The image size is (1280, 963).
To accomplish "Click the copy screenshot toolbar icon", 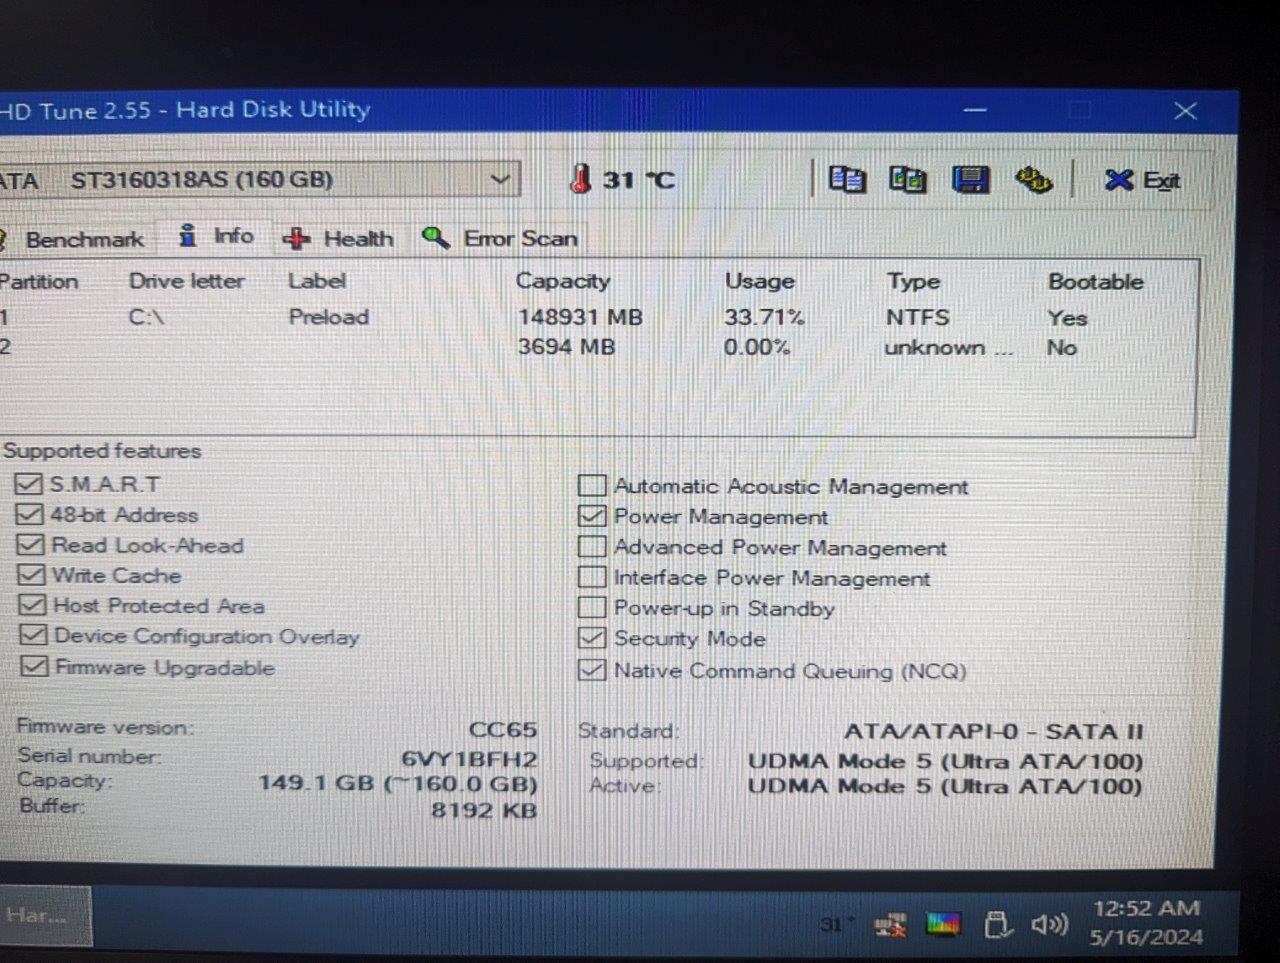I will (x=908, y=180).
